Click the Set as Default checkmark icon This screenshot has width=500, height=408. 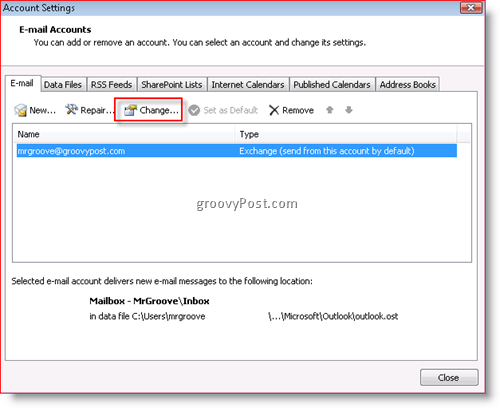194,110
